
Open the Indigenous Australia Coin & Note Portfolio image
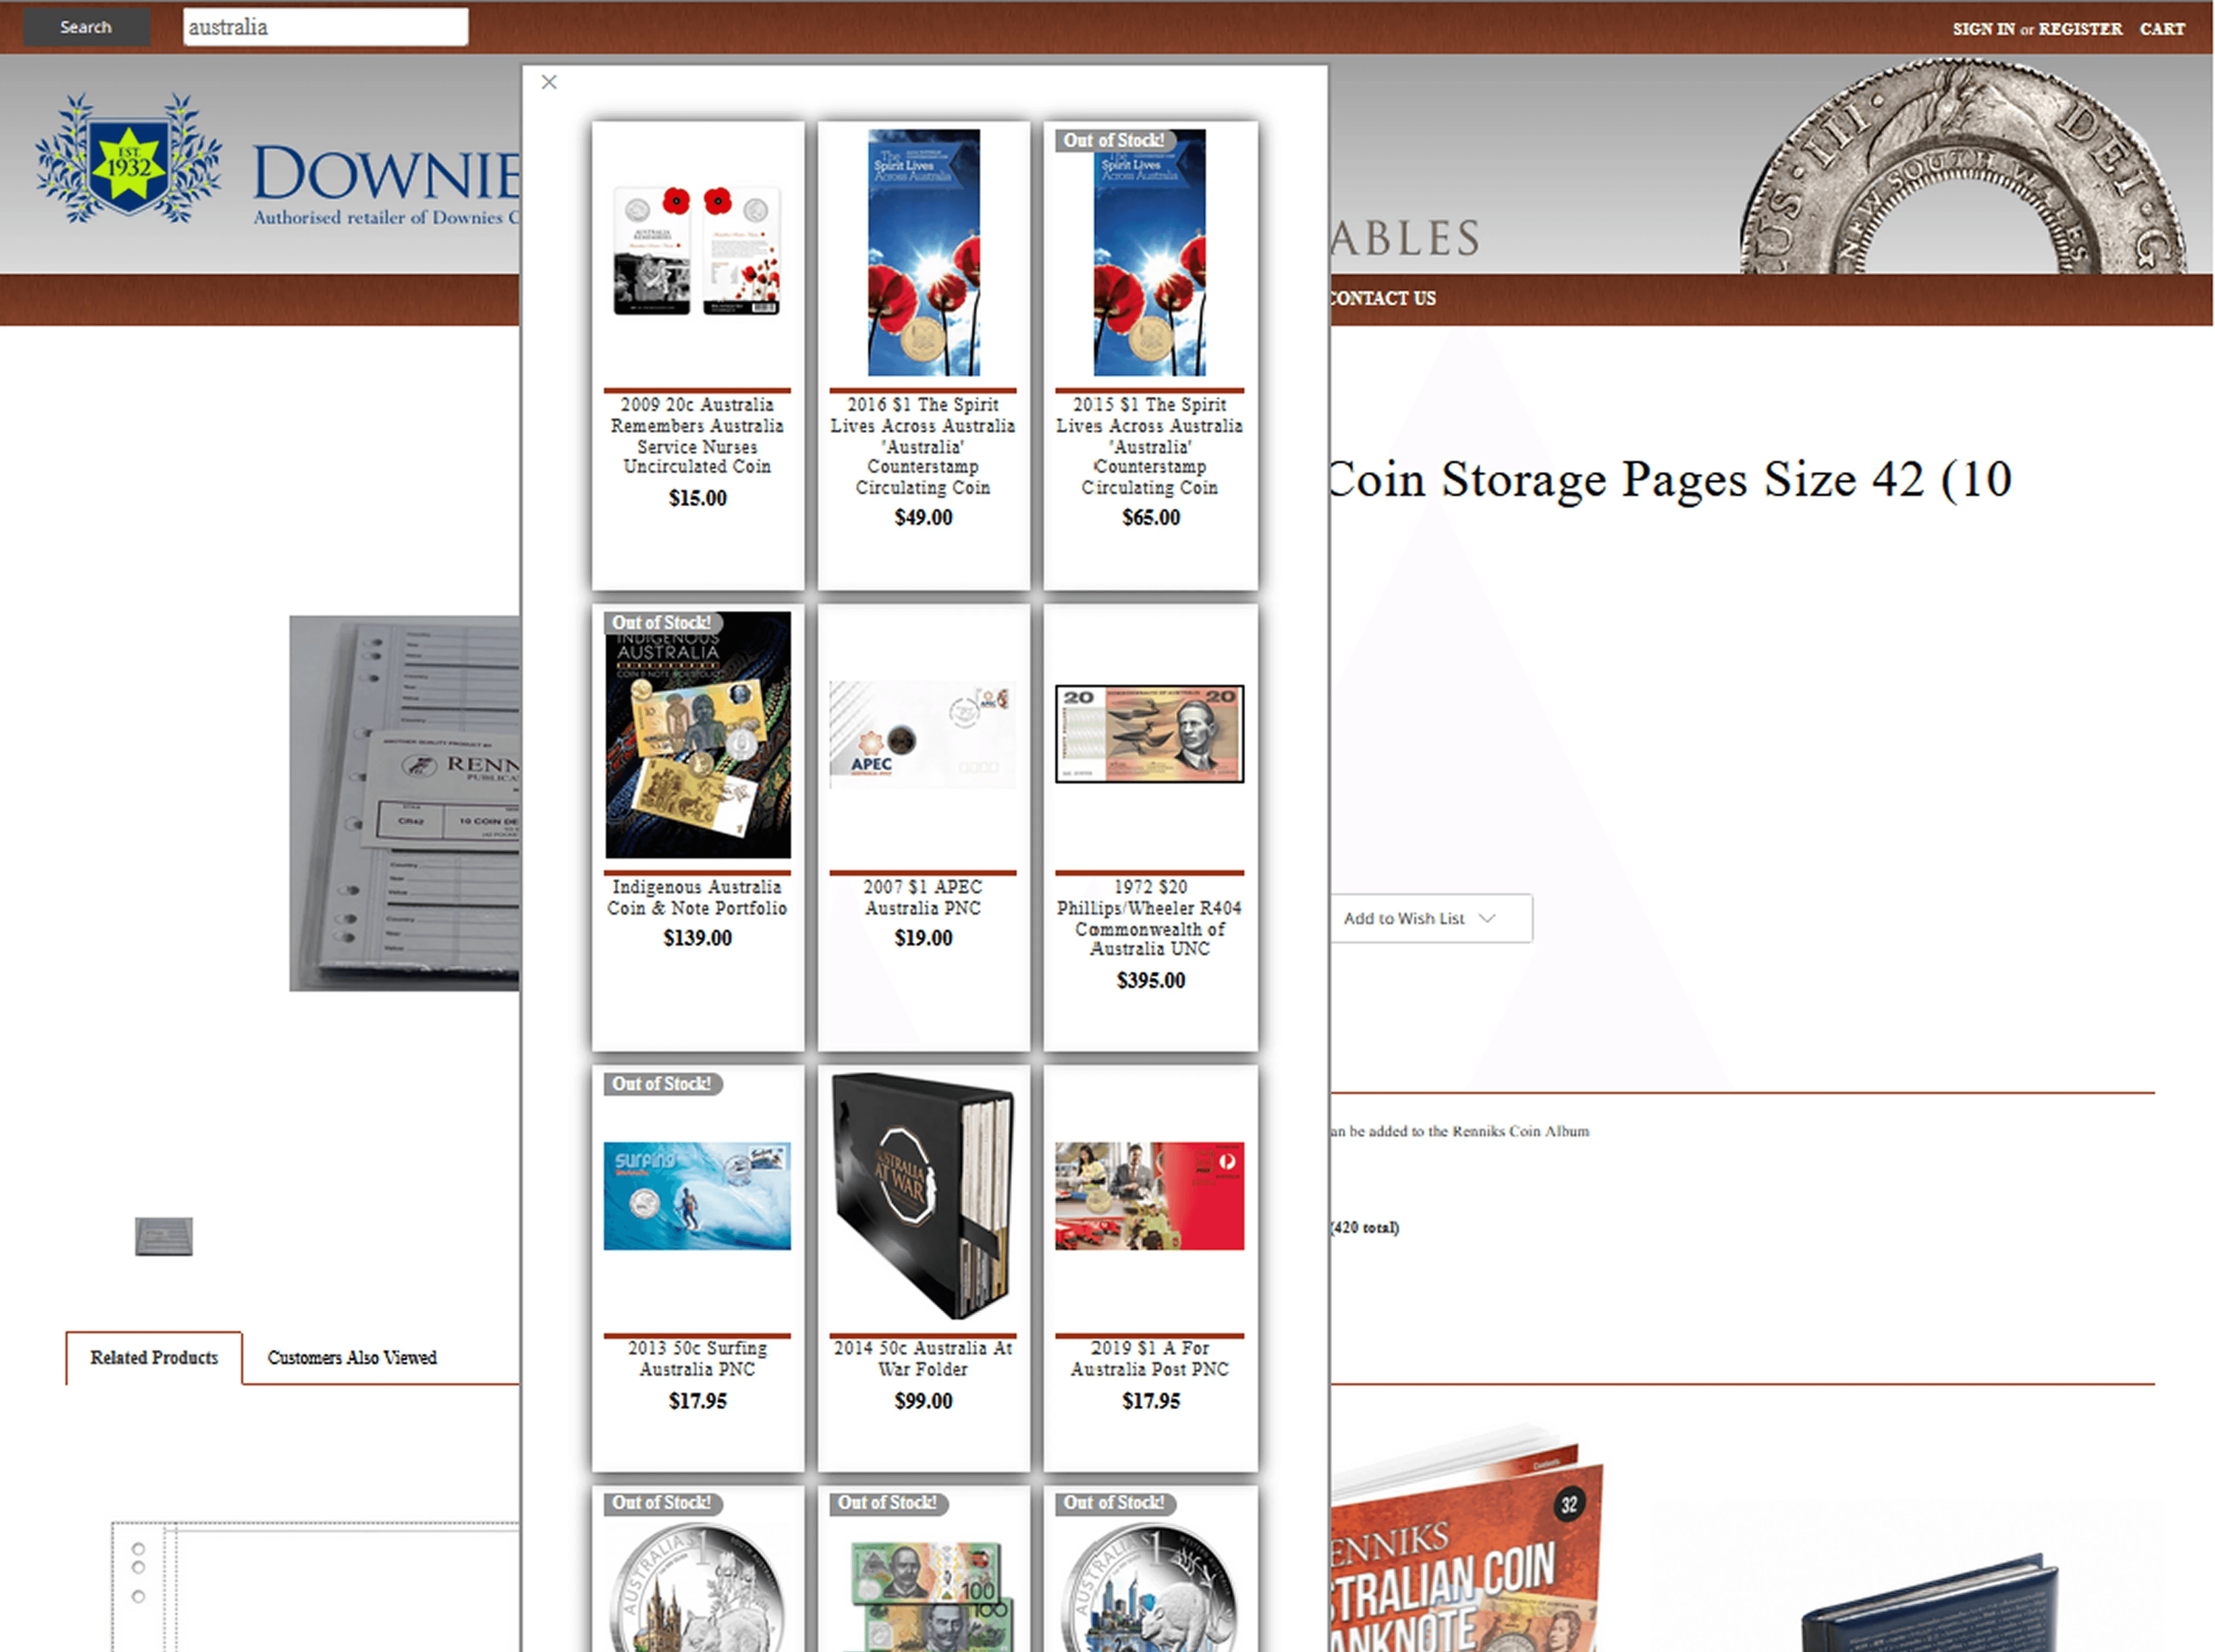(697, 735)
